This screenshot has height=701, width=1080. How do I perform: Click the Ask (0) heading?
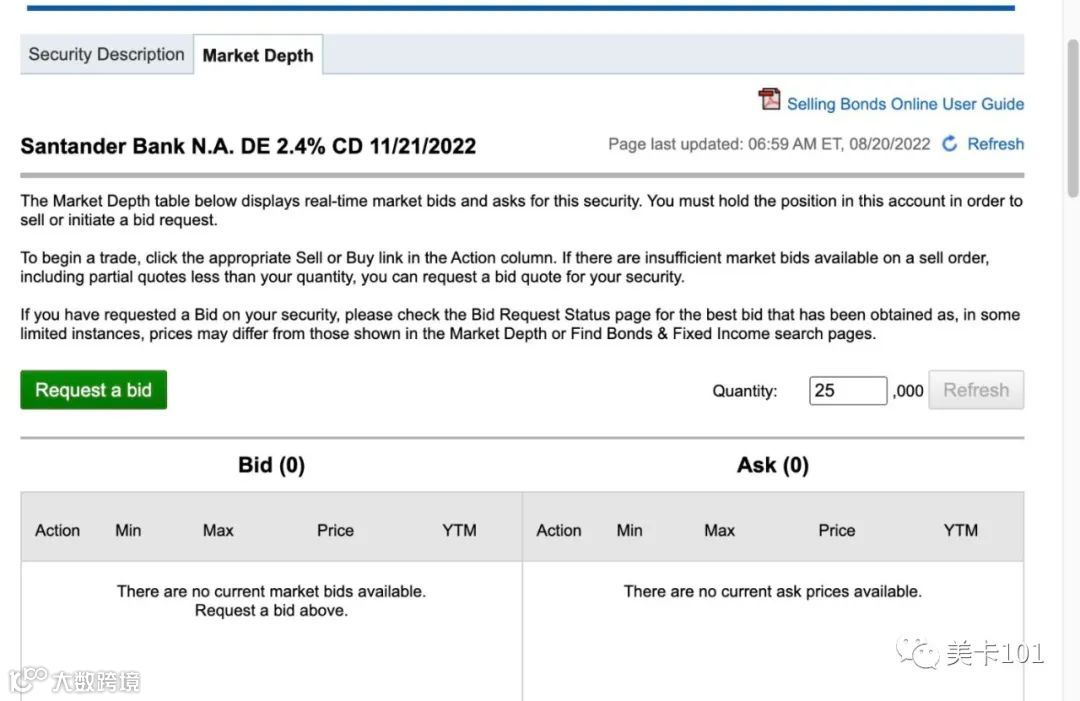tap(773, 465)
